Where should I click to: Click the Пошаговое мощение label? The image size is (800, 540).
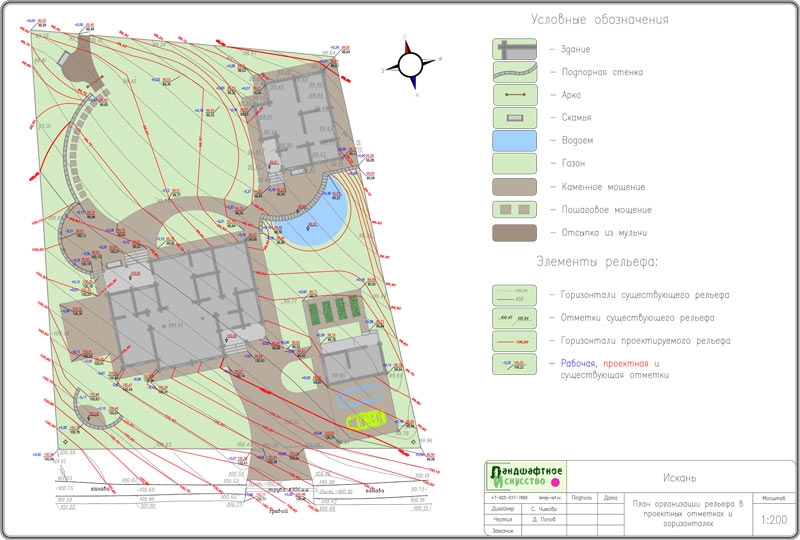click(607, 210)
